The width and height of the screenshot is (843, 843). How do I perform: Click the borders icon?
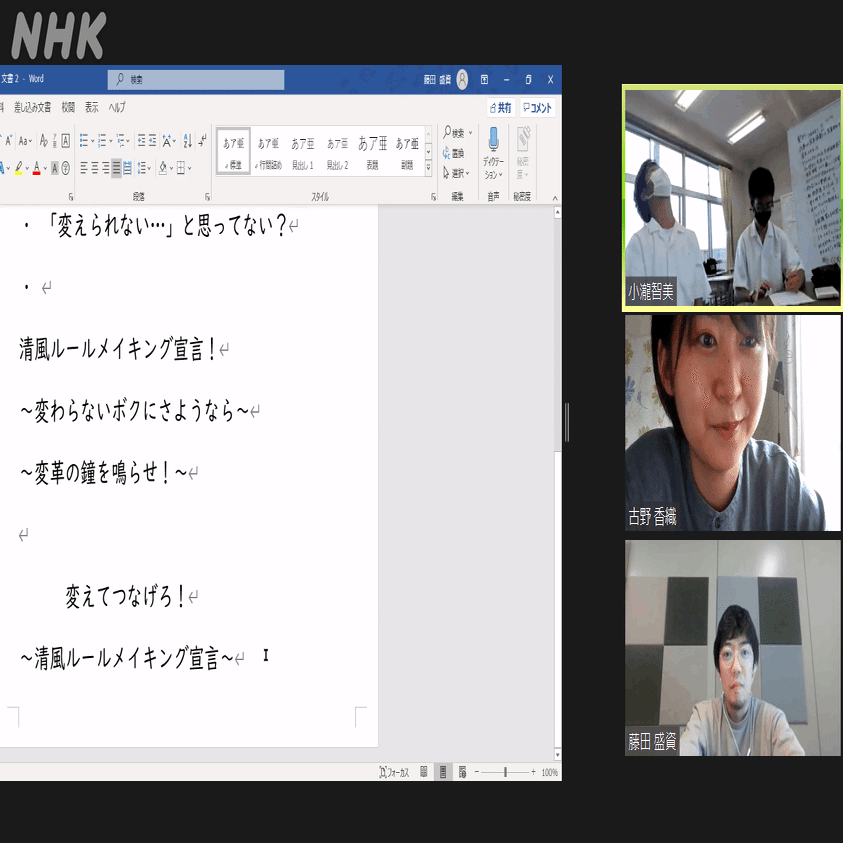click(x=181, y=169)
